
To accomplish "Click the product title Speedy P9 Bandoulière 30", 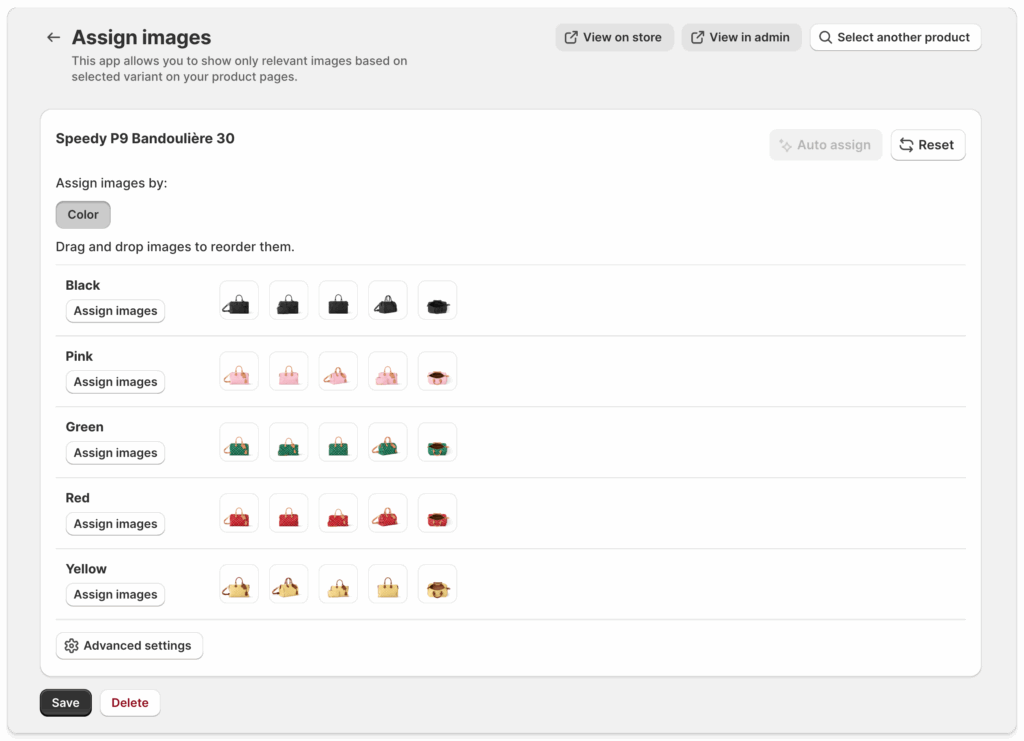I will tap(145, 138).
